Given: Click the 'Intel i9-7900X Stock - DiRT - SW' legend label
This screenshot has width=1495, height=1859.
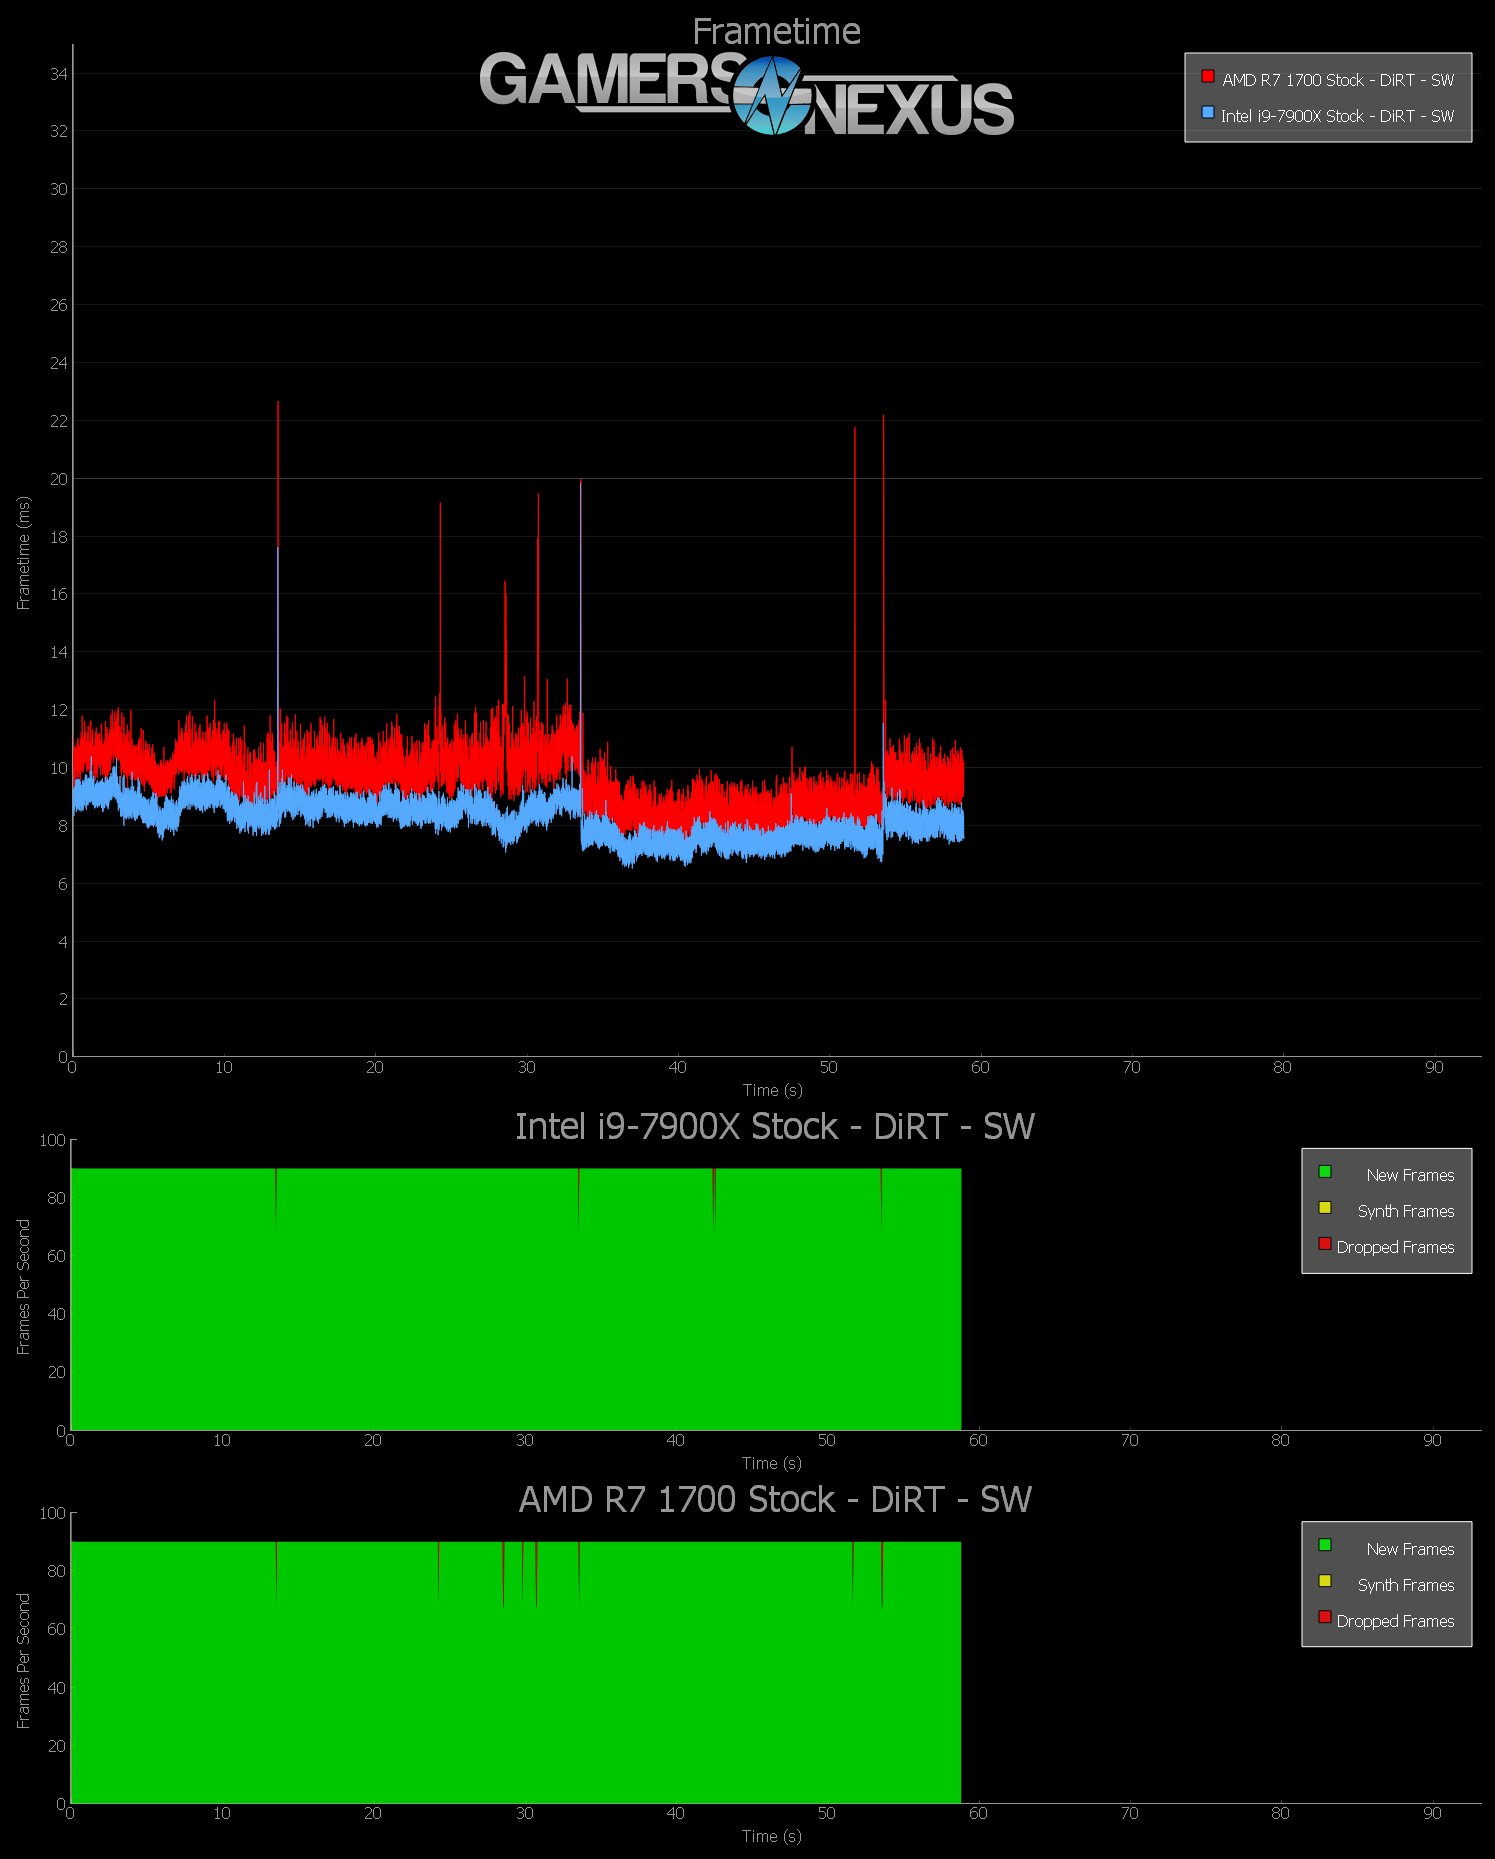Looking at the screenshot, I should click(x=1338, y=116).
